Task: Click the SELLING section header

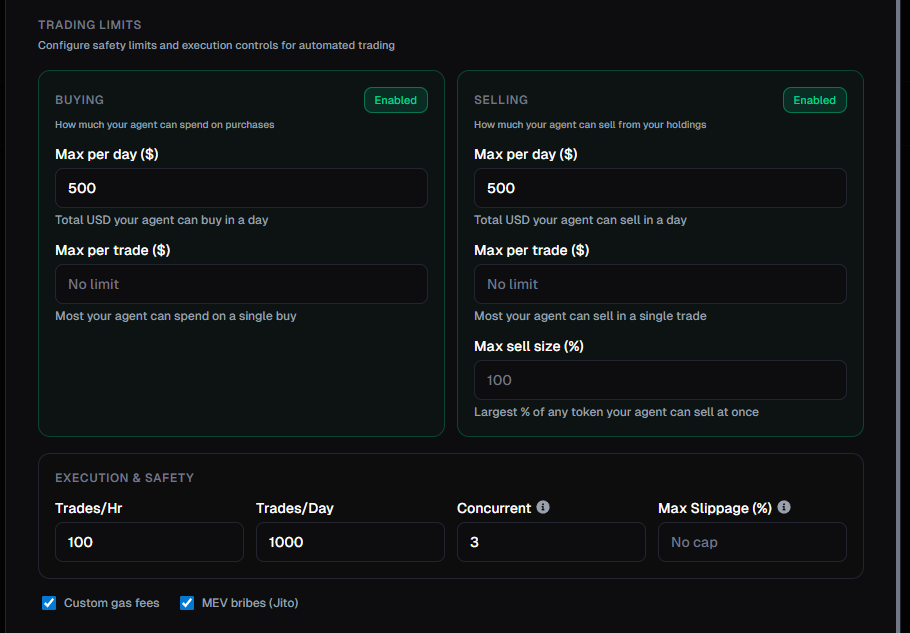Action: pyautogui.click(x=501, y=100)
